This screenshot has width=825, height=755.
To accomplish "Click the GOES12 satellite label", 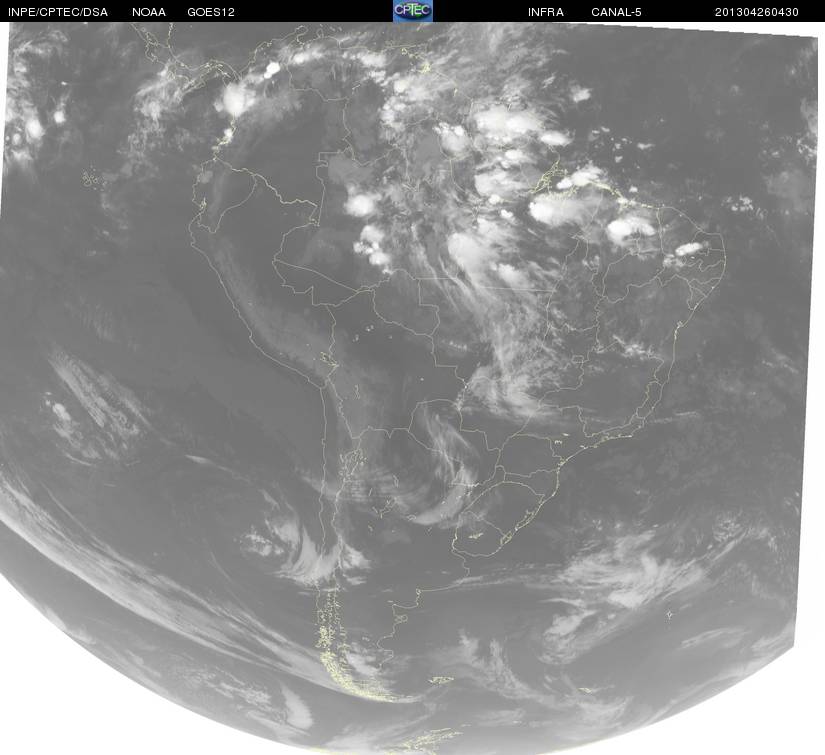I will tap(211, 12).
